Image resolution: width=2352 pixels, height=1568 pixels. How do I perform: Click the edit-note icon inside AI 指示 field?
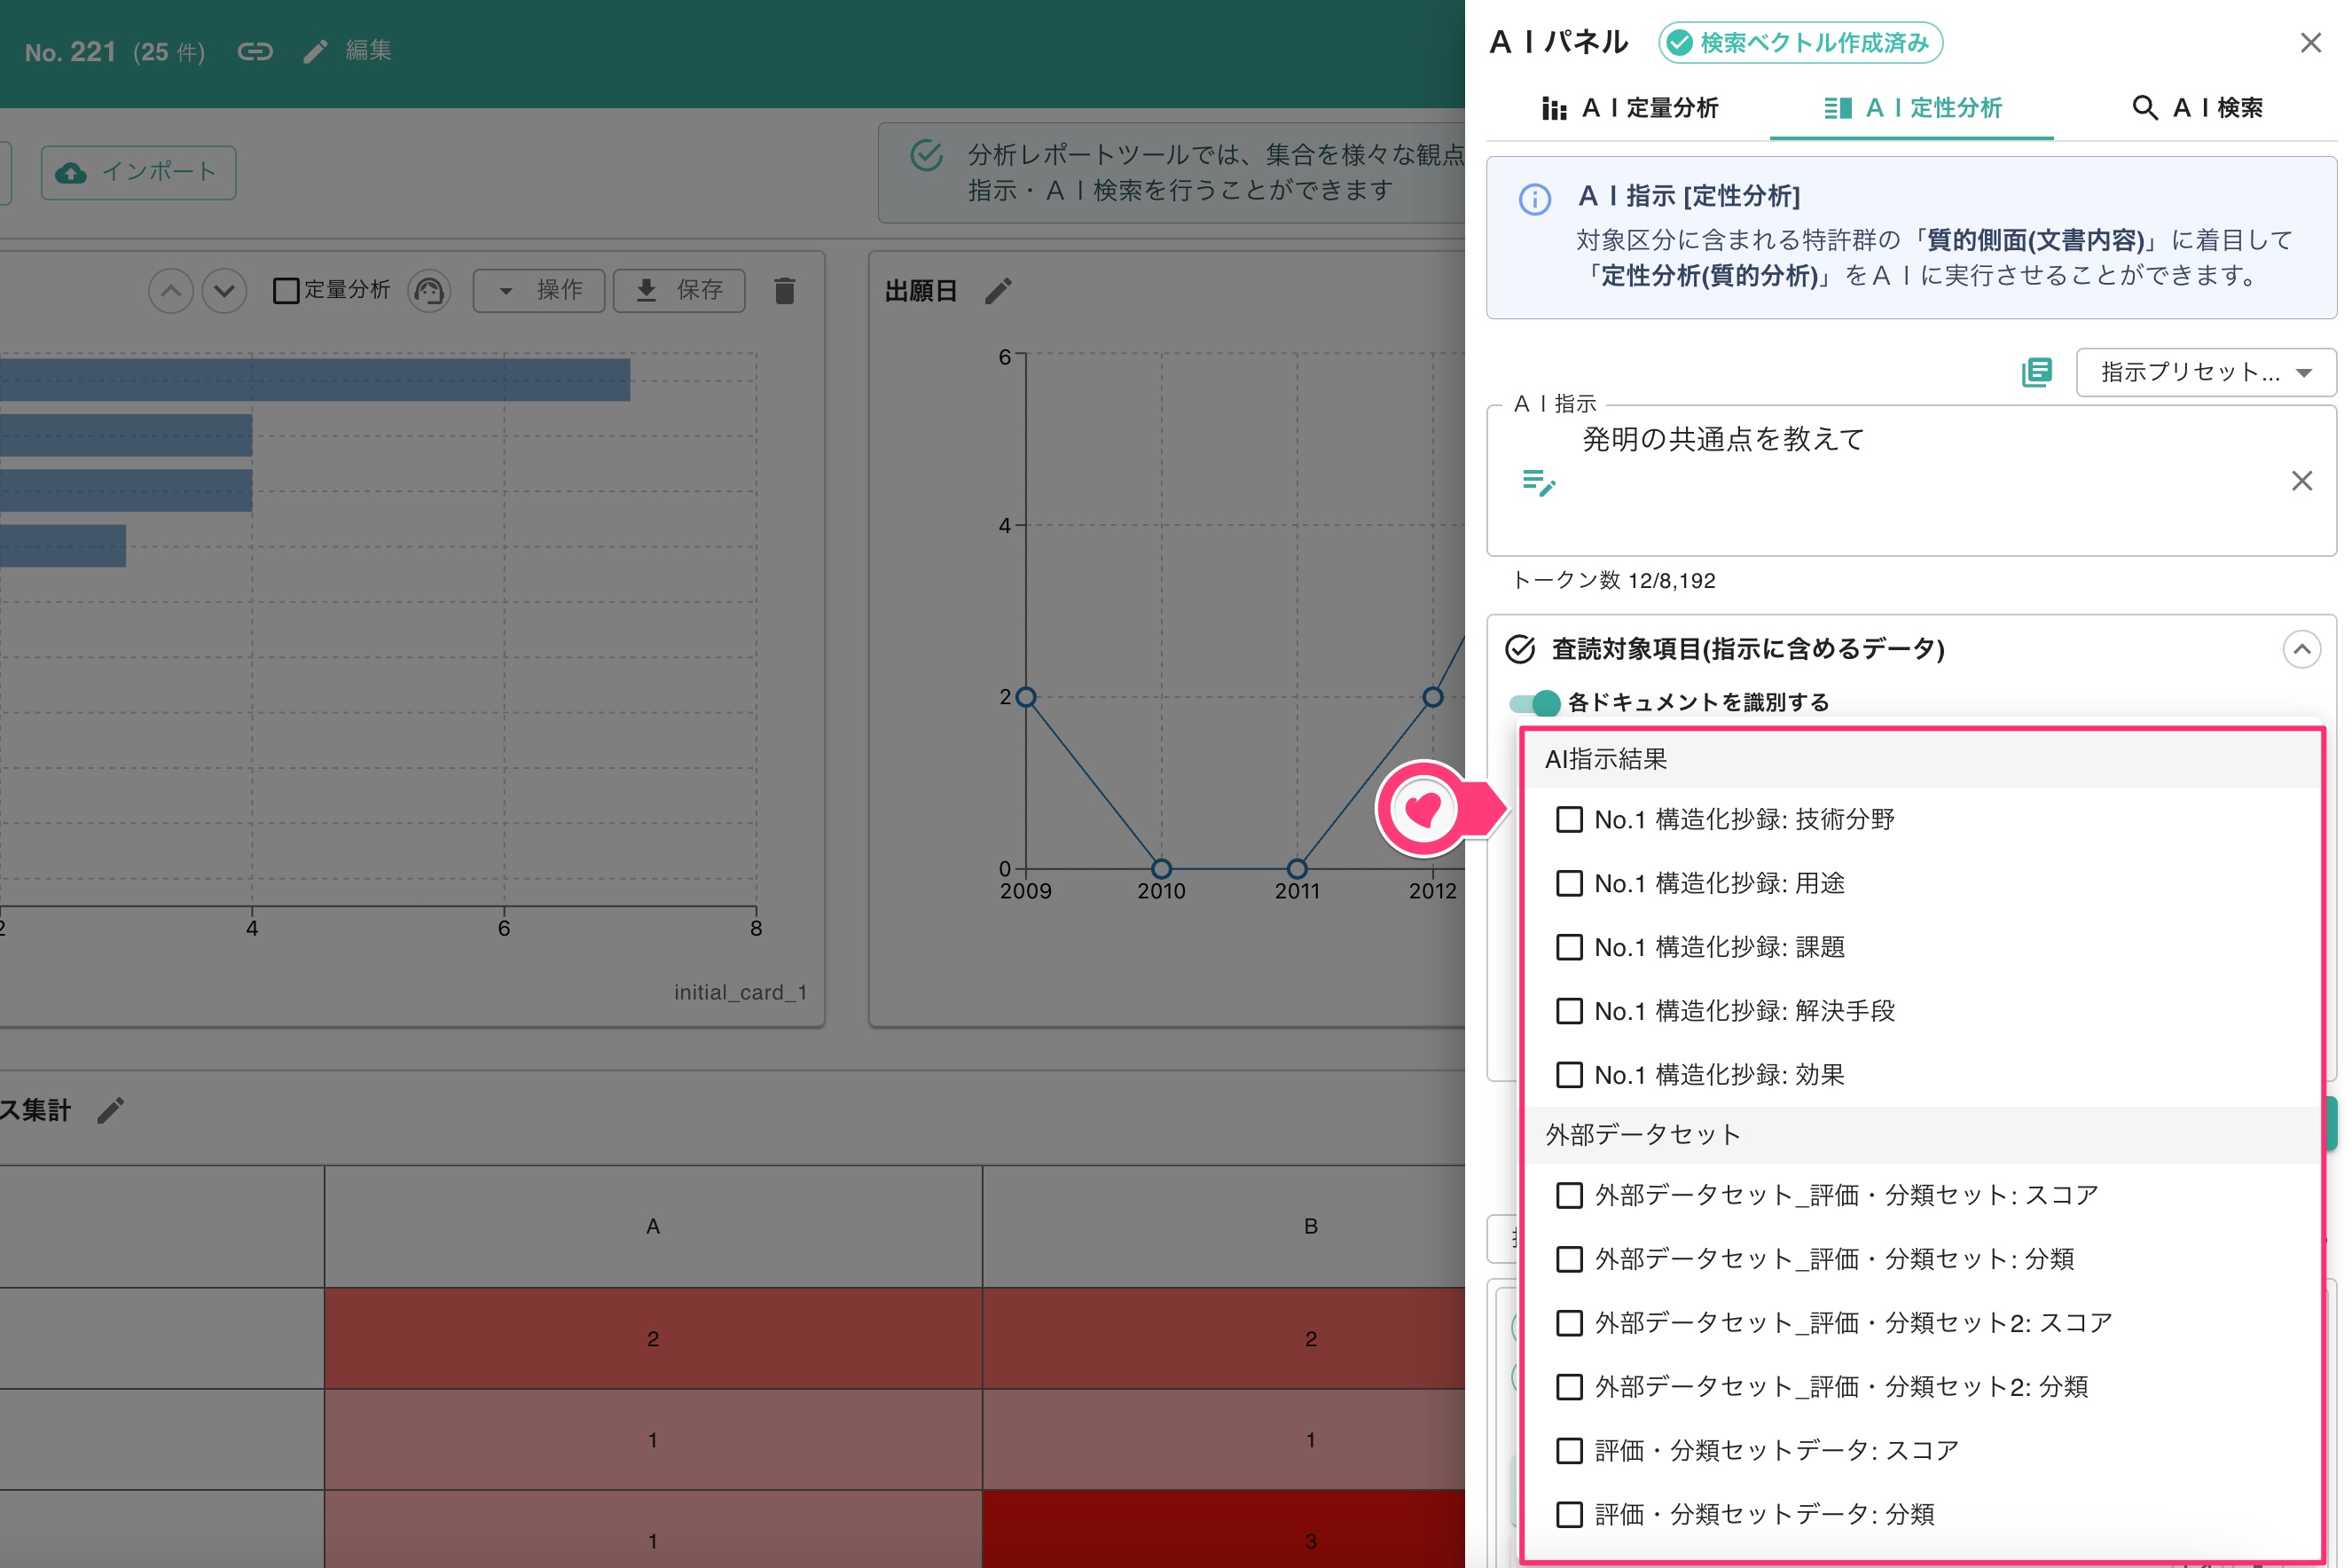click(1538, 482)
